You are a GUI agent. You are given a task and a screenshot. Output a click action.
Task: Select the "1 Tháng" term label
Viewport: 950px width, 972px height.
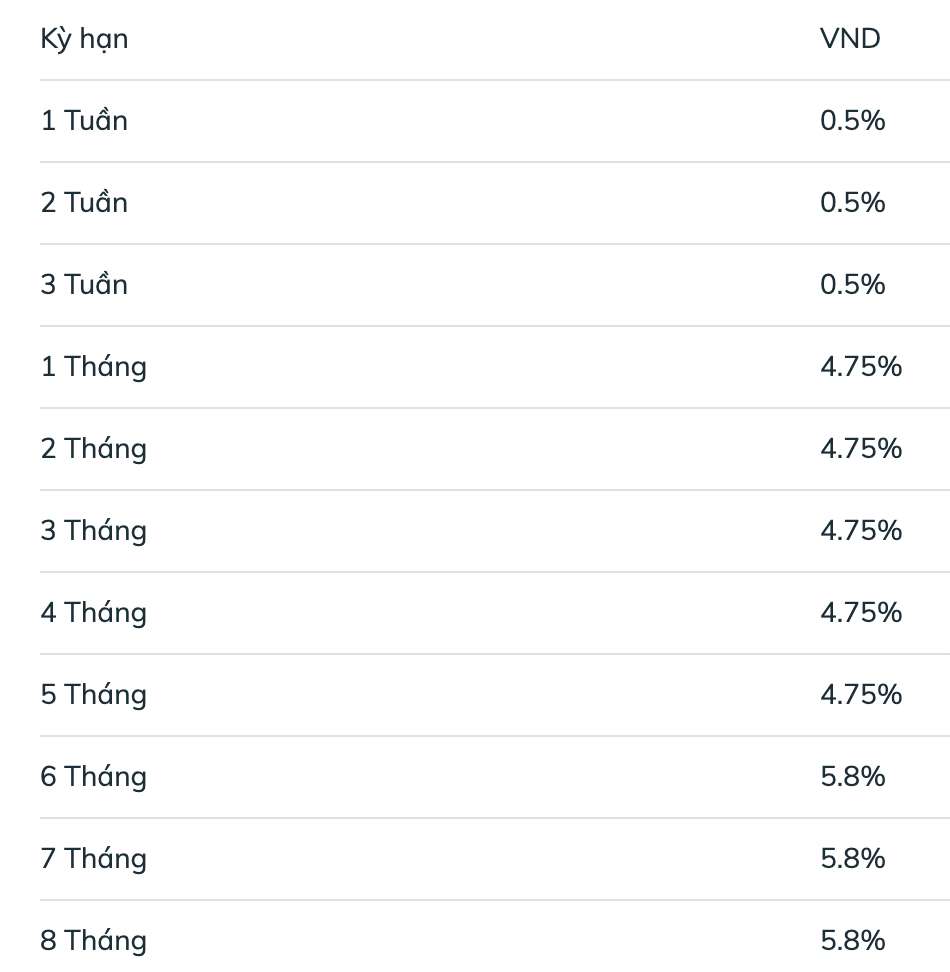tap(93, 367)
